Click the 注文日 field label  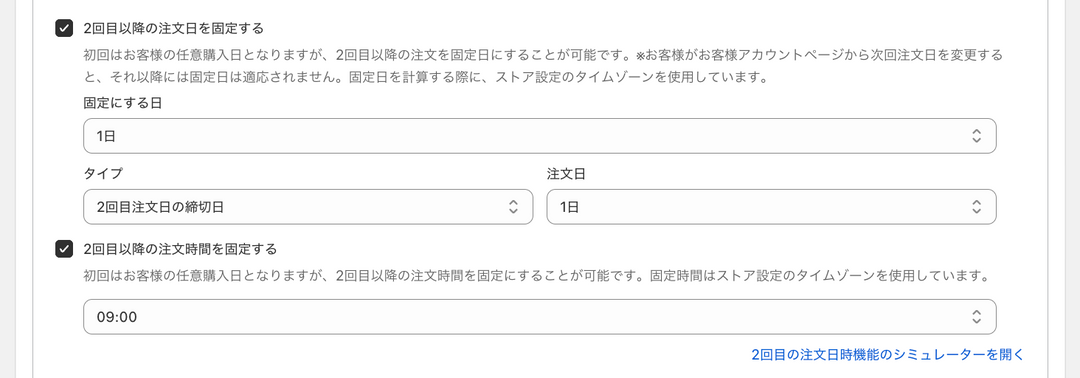[x=566, y=174]
